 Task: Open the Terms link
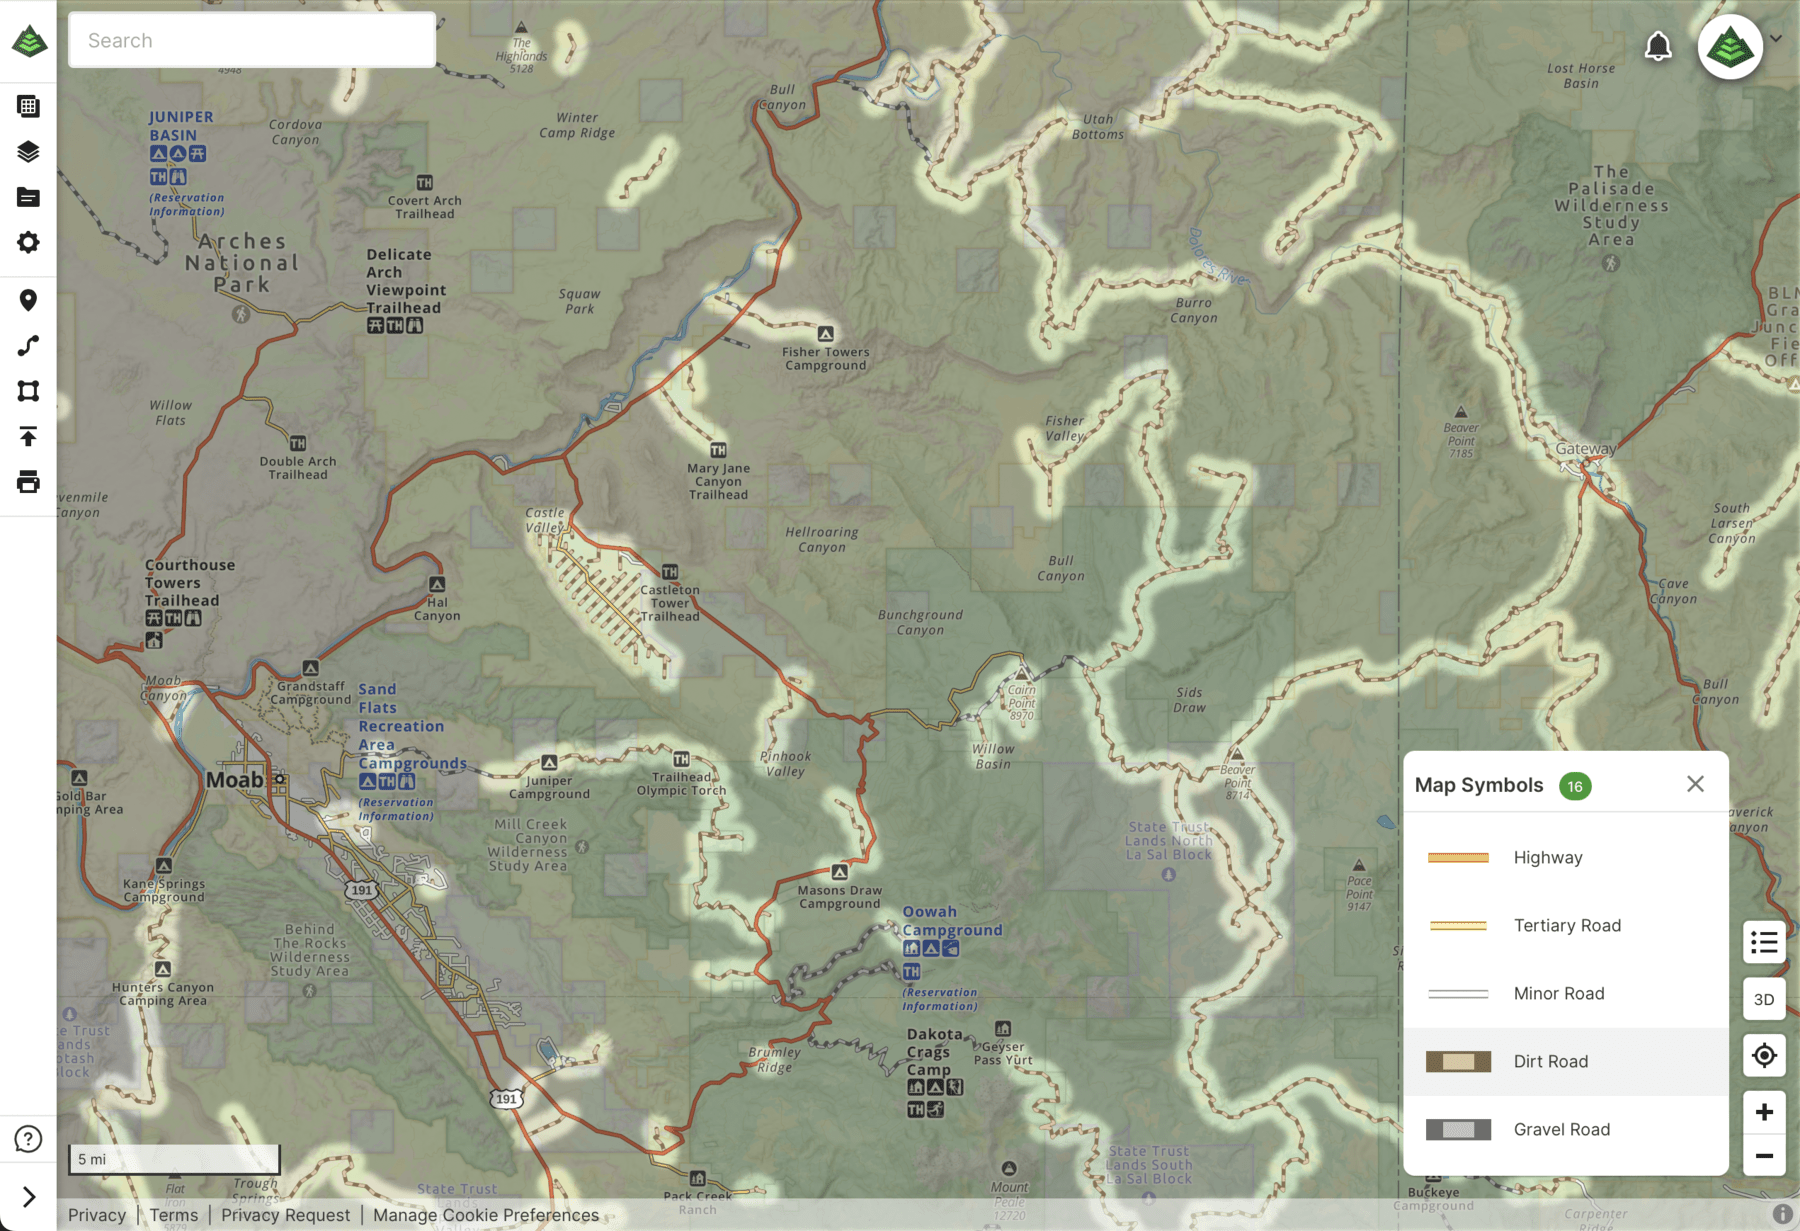click(x=174, y=1215)
